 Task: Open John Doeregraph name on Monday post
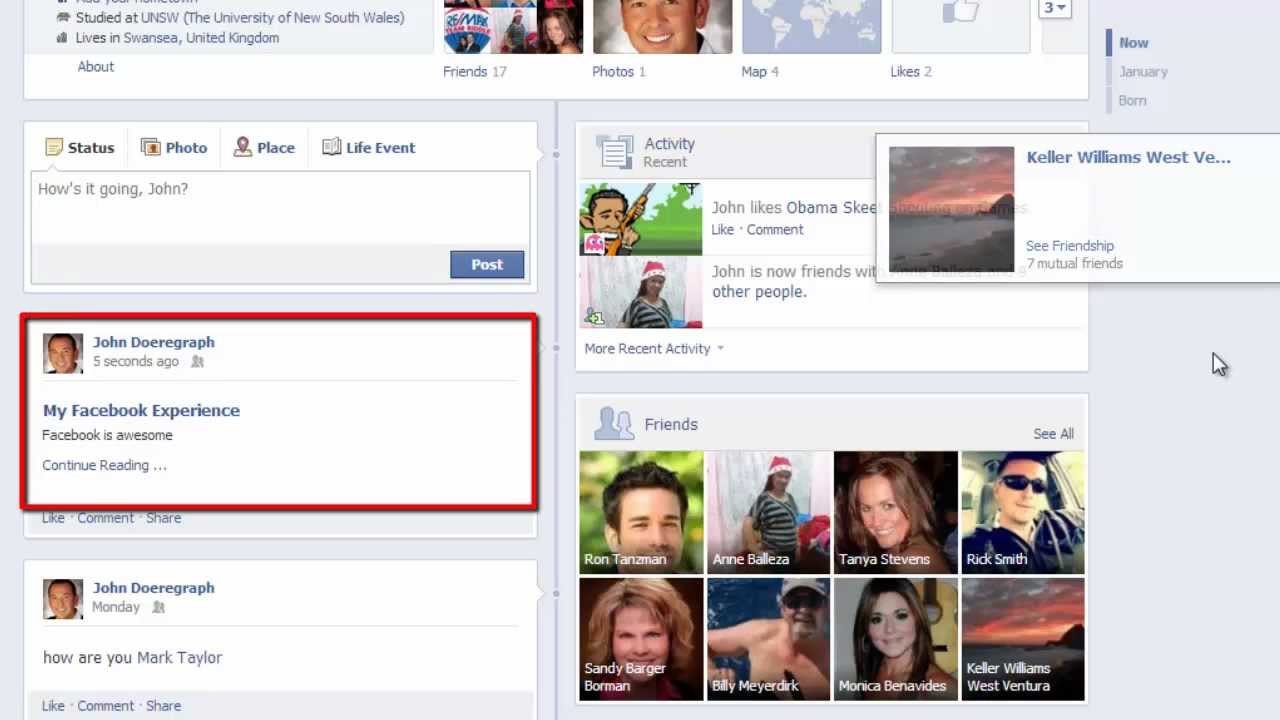[x=153, y=588]
